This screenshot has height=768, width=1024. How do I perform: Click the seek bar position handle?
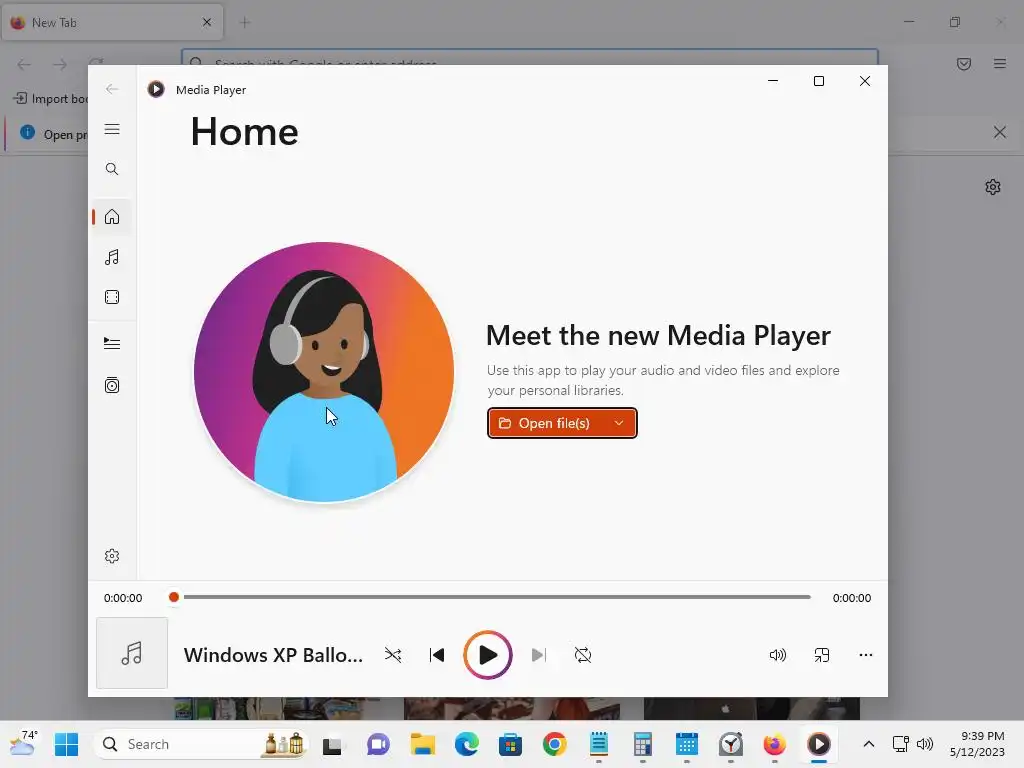[174, 597]
